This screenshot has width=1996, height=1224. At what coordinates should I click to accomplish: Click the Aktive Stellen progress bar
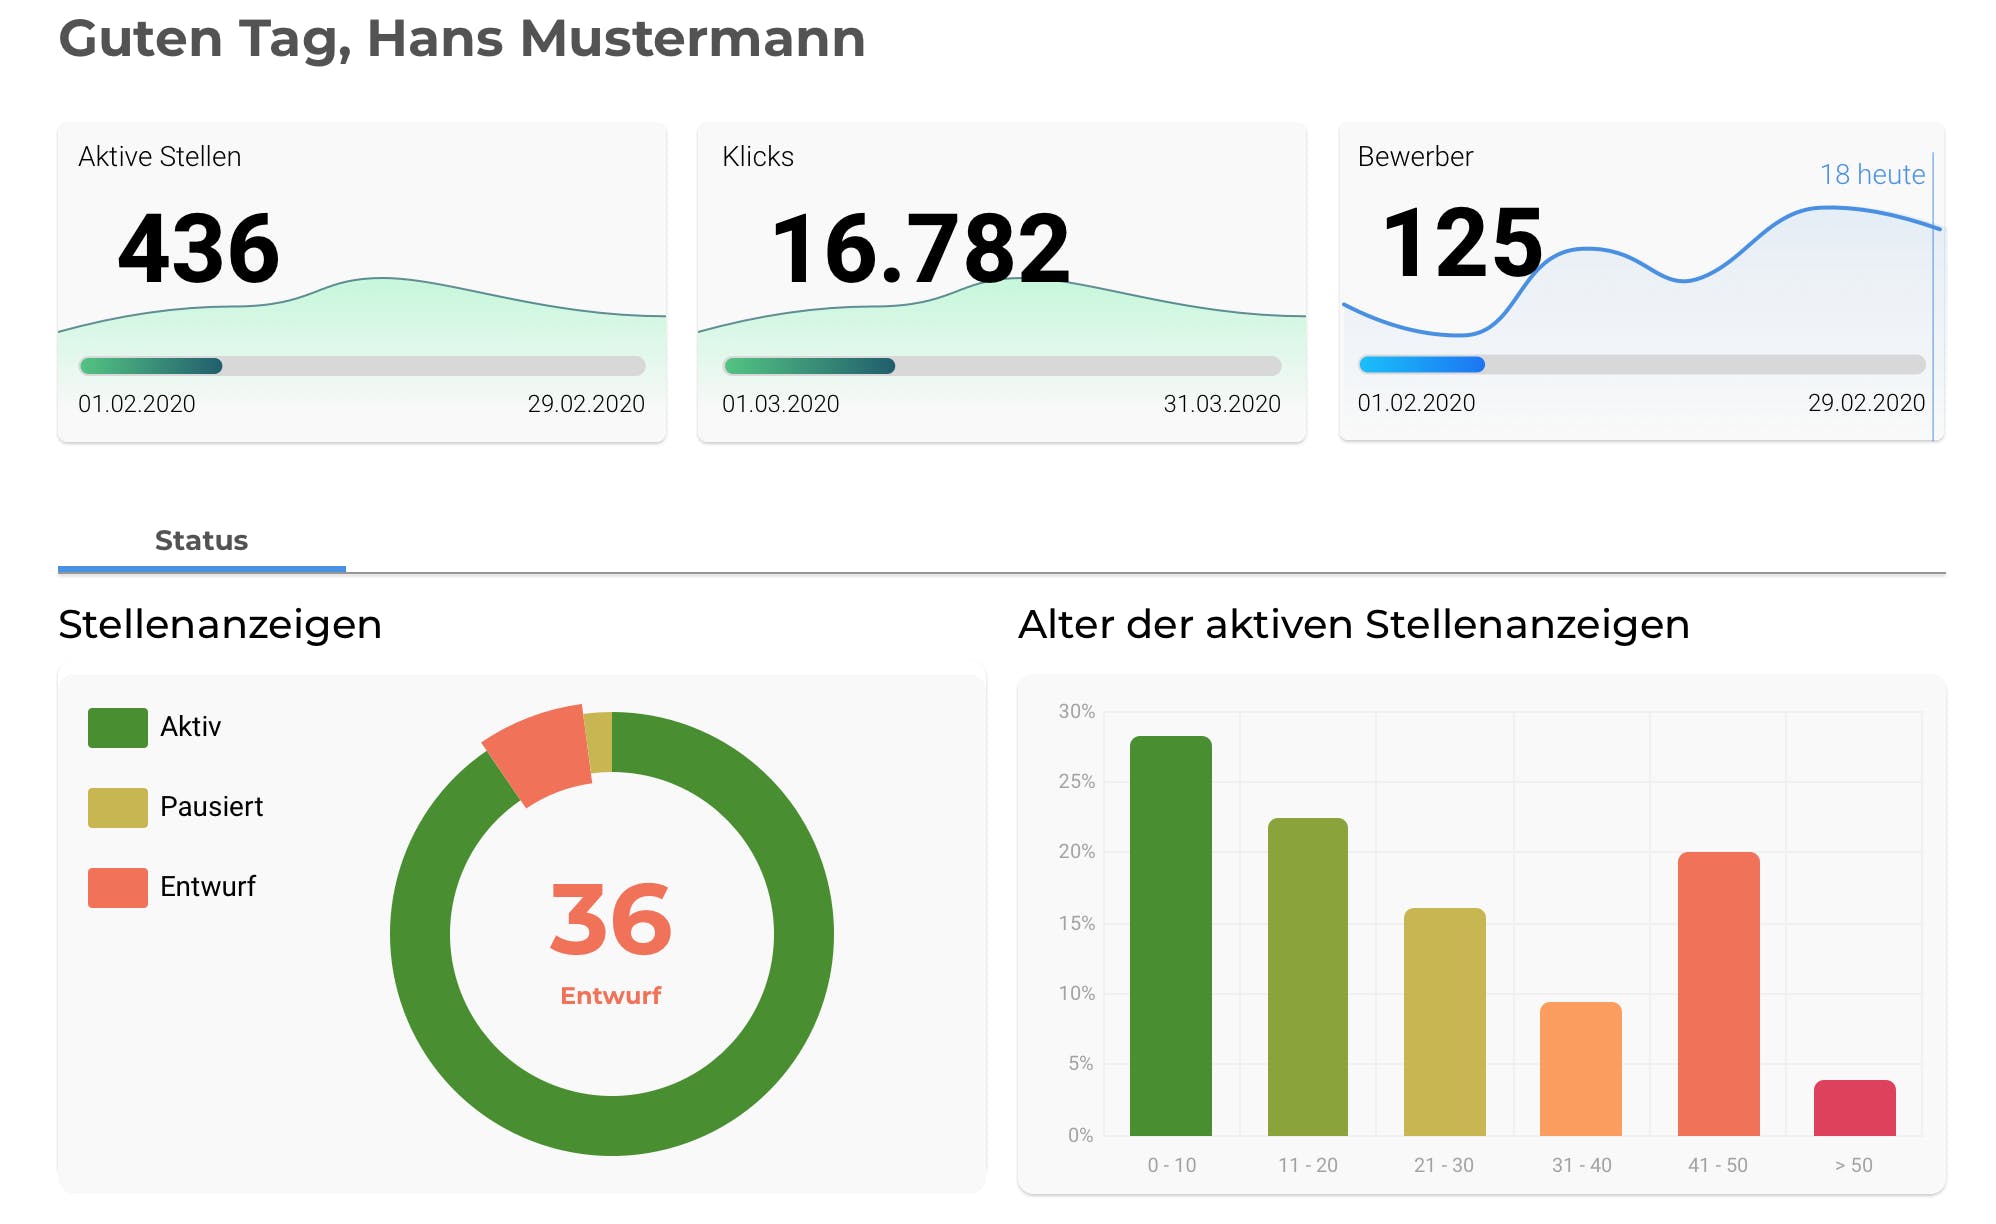[x=362, y=366]
